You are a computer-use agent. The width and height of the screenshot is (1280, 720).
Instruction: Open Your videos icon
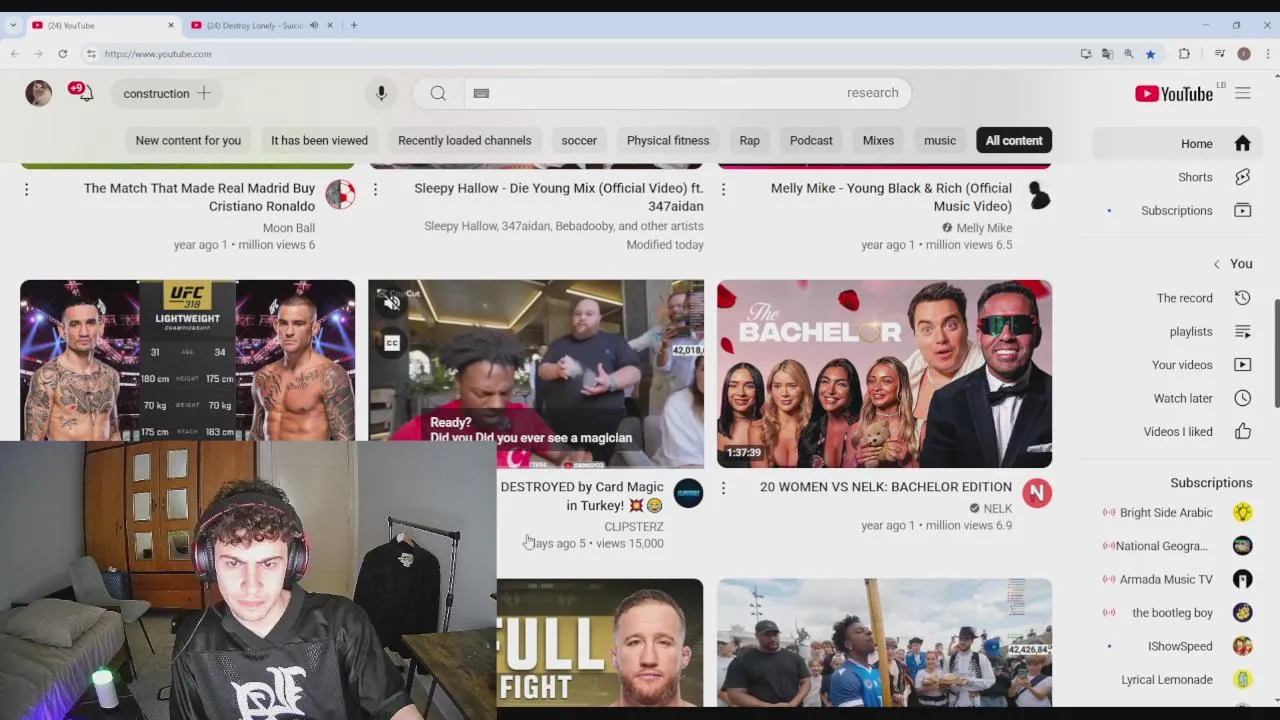(x=1243, y=365)
